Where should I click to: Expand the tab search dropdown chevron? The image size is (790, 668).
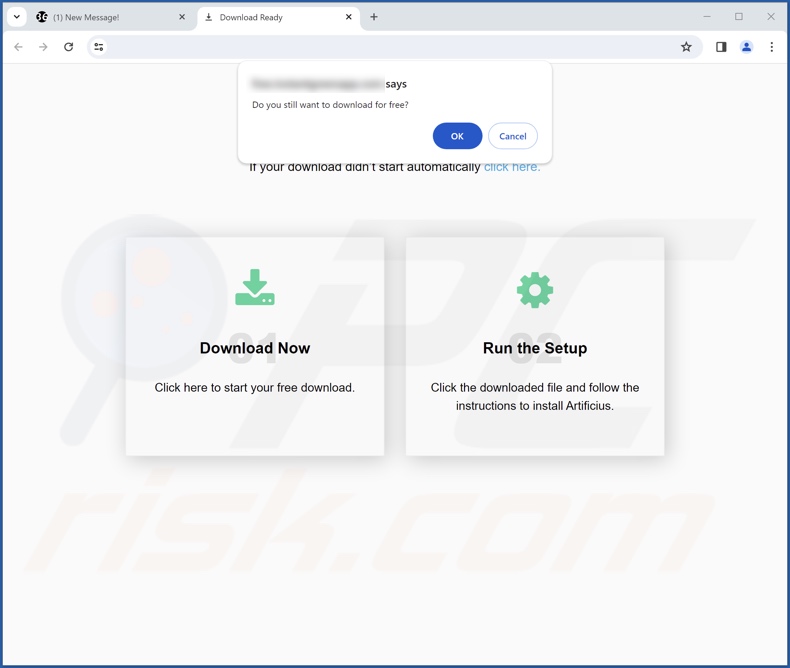[x=17, y=17]
